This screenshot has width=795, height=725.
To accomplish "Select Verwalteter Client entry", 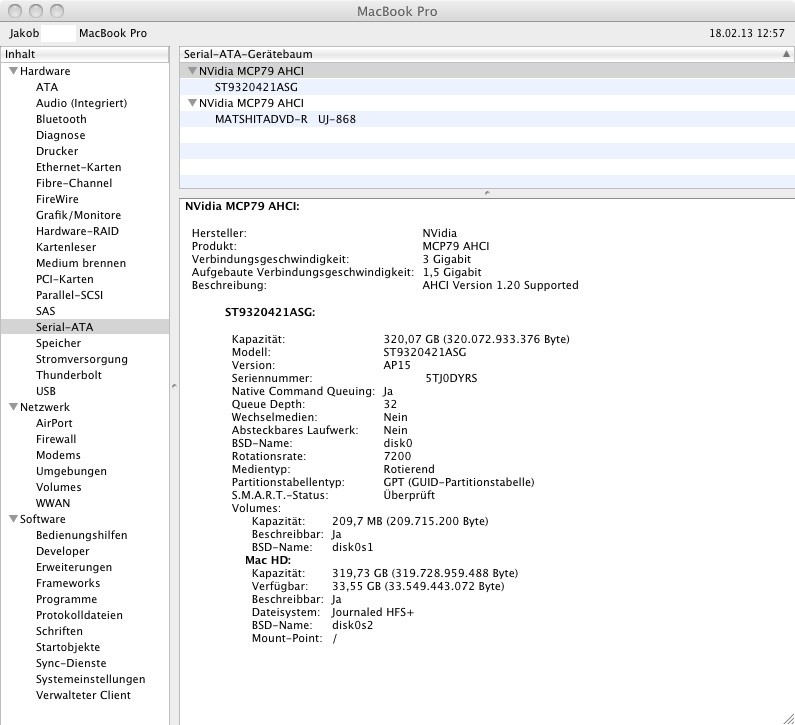I will pos(83,695).
